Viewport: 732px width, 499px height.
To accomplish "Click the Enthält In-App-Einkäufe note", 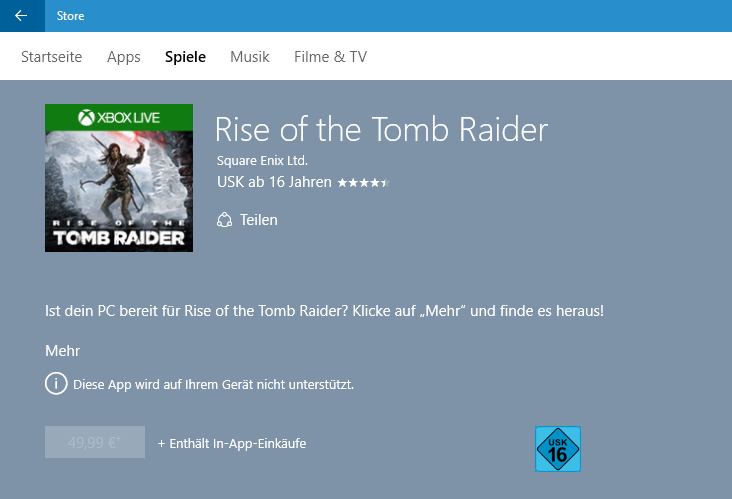I will [232, 443].
